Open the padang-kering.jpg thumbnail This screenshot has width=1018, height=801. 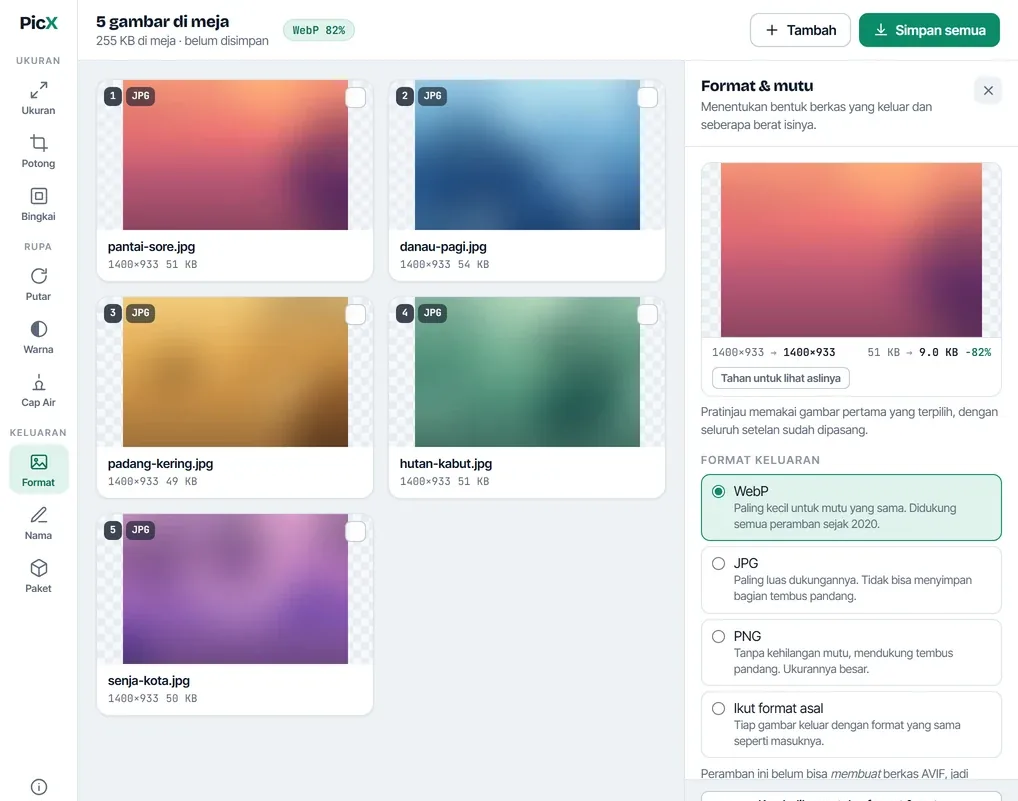pyautogui.click(x=235, y=372)
